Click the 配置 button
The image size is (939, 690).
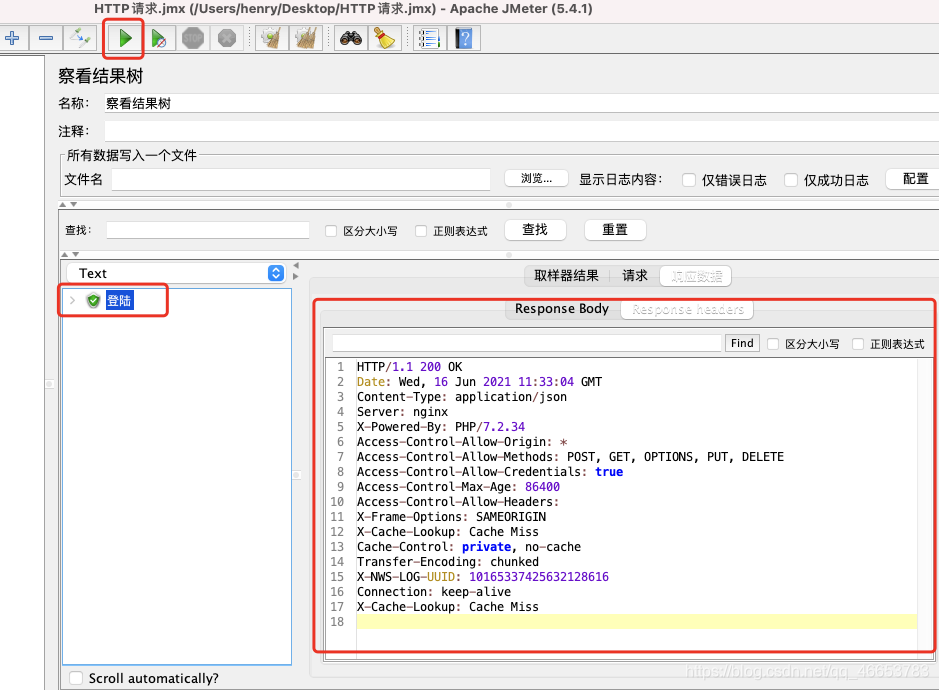[x=915, y=178]
